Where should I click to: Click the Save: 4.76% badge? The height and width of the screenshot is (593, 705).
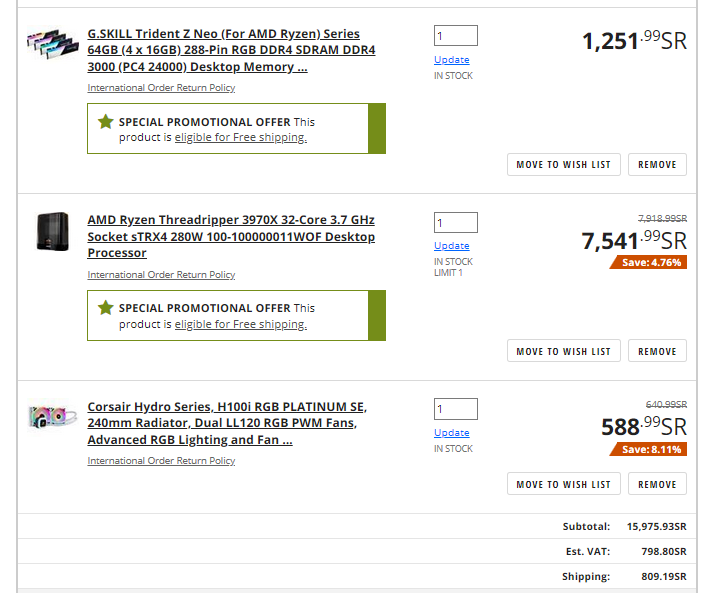pos(648,263)
